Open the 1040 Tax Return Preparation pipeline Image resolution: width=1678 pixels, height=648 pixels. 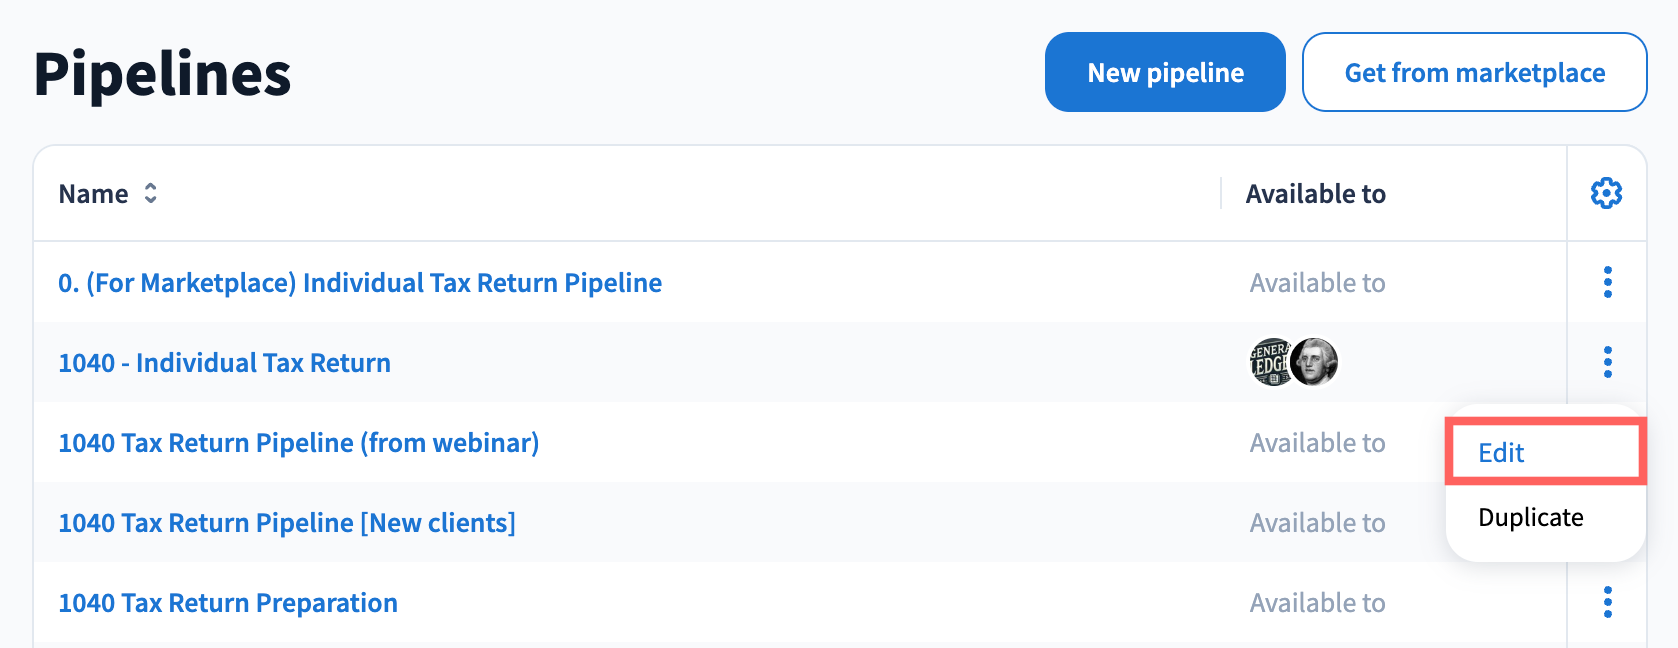[228, 603]
